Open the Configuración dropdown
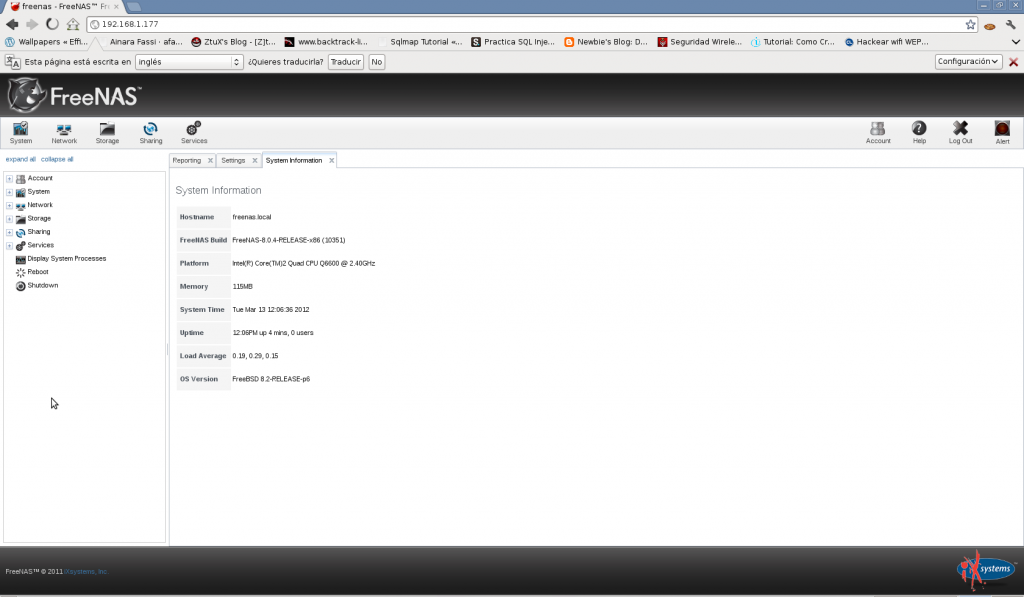Screen dimensions: 1024x597 968,61
